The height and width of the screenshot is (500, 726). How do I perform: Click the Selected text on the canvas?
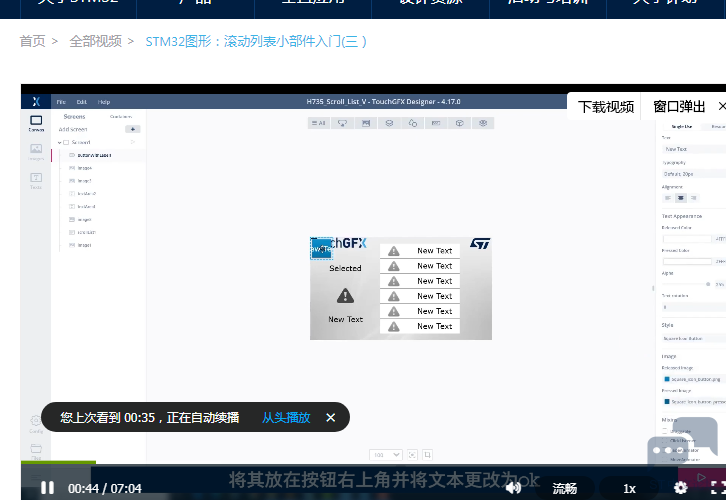[345, 268]
